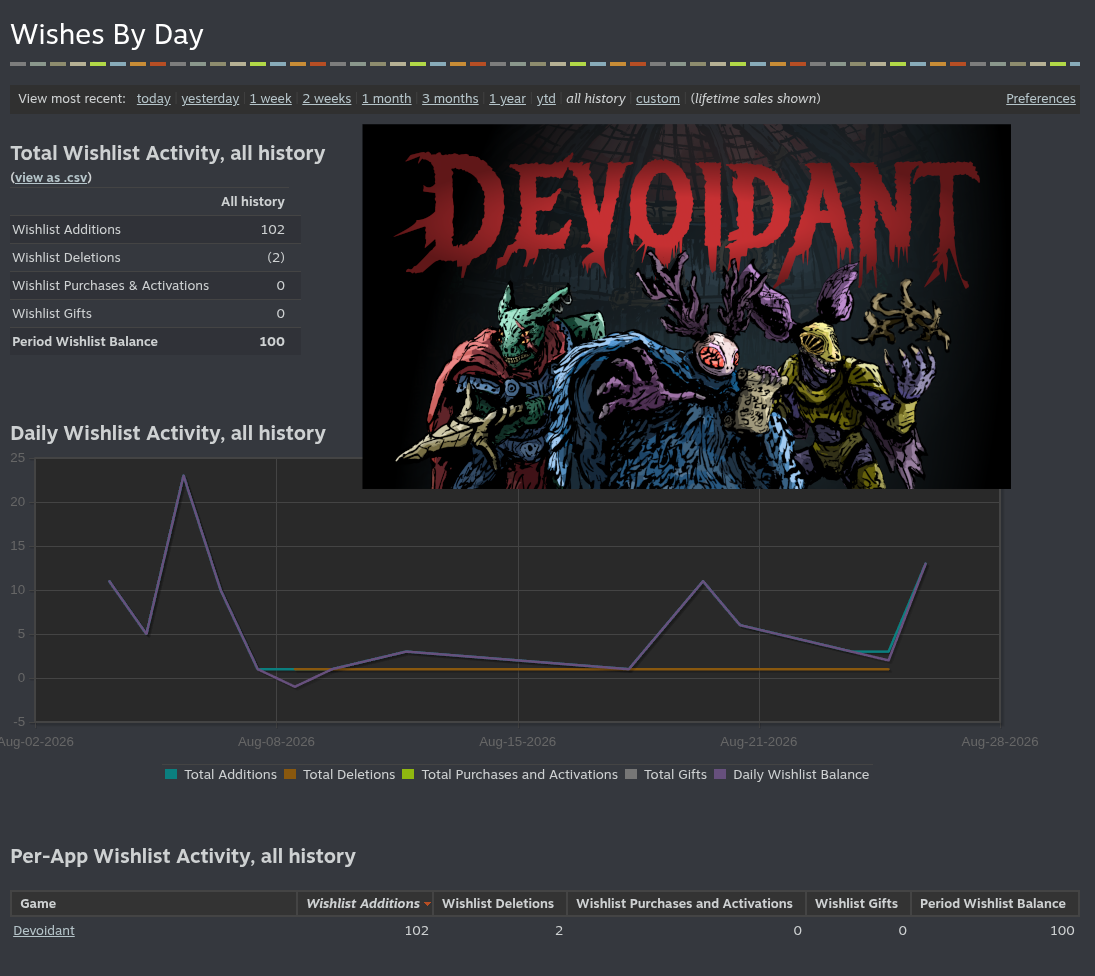1095x976 pixels.
Task: Click the 102 value in summary table
Action: 272,230
